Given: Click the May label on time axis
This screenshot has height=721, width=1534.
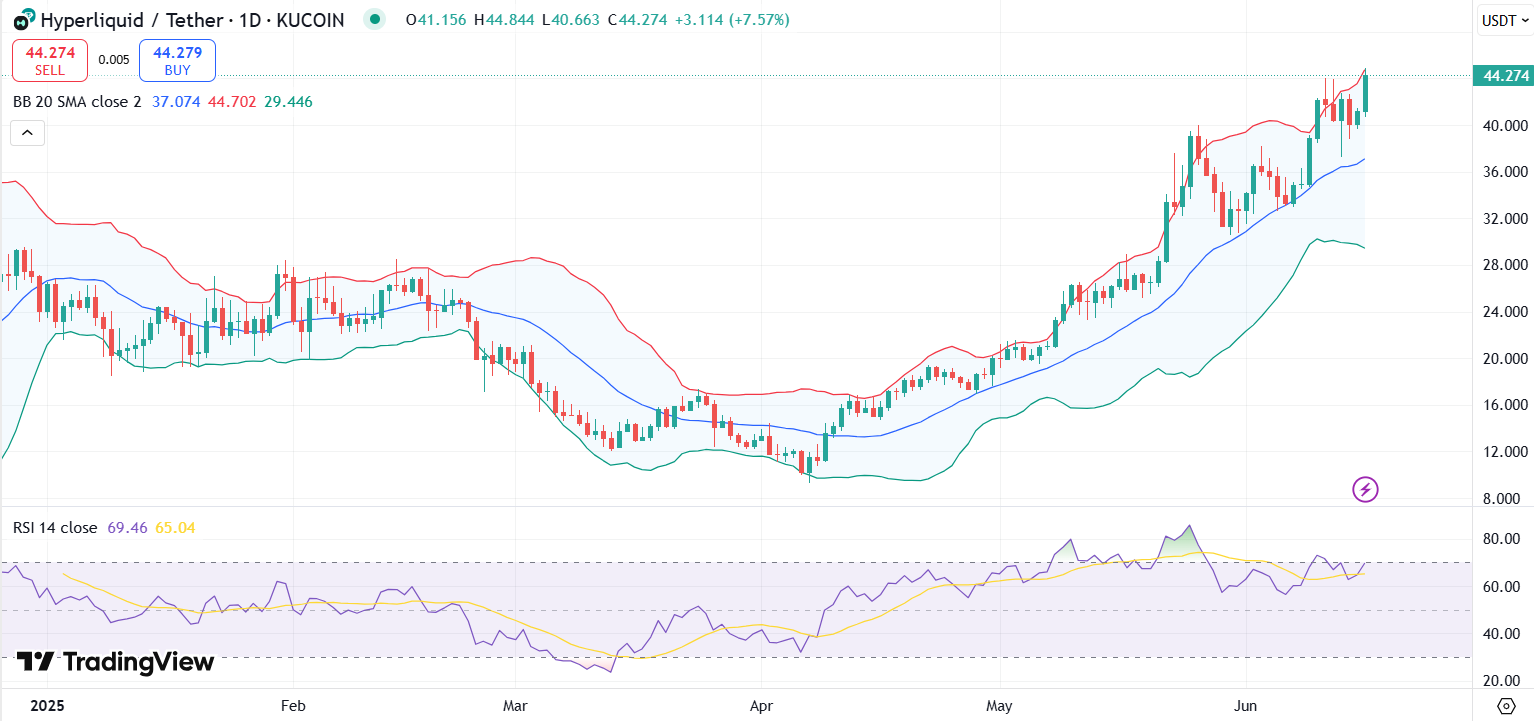Looking at the screenshot, I should pos(1000,706).
